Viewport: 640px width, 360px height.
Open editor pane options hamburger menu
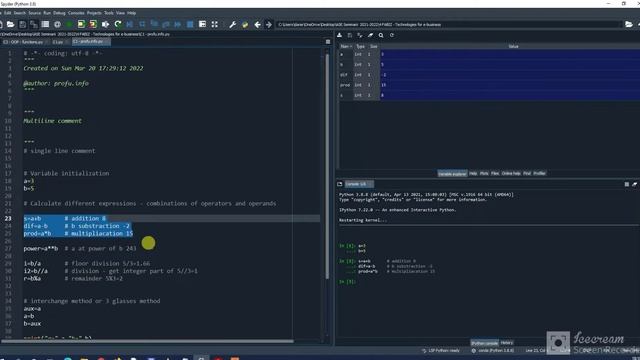tap(328, 42)
